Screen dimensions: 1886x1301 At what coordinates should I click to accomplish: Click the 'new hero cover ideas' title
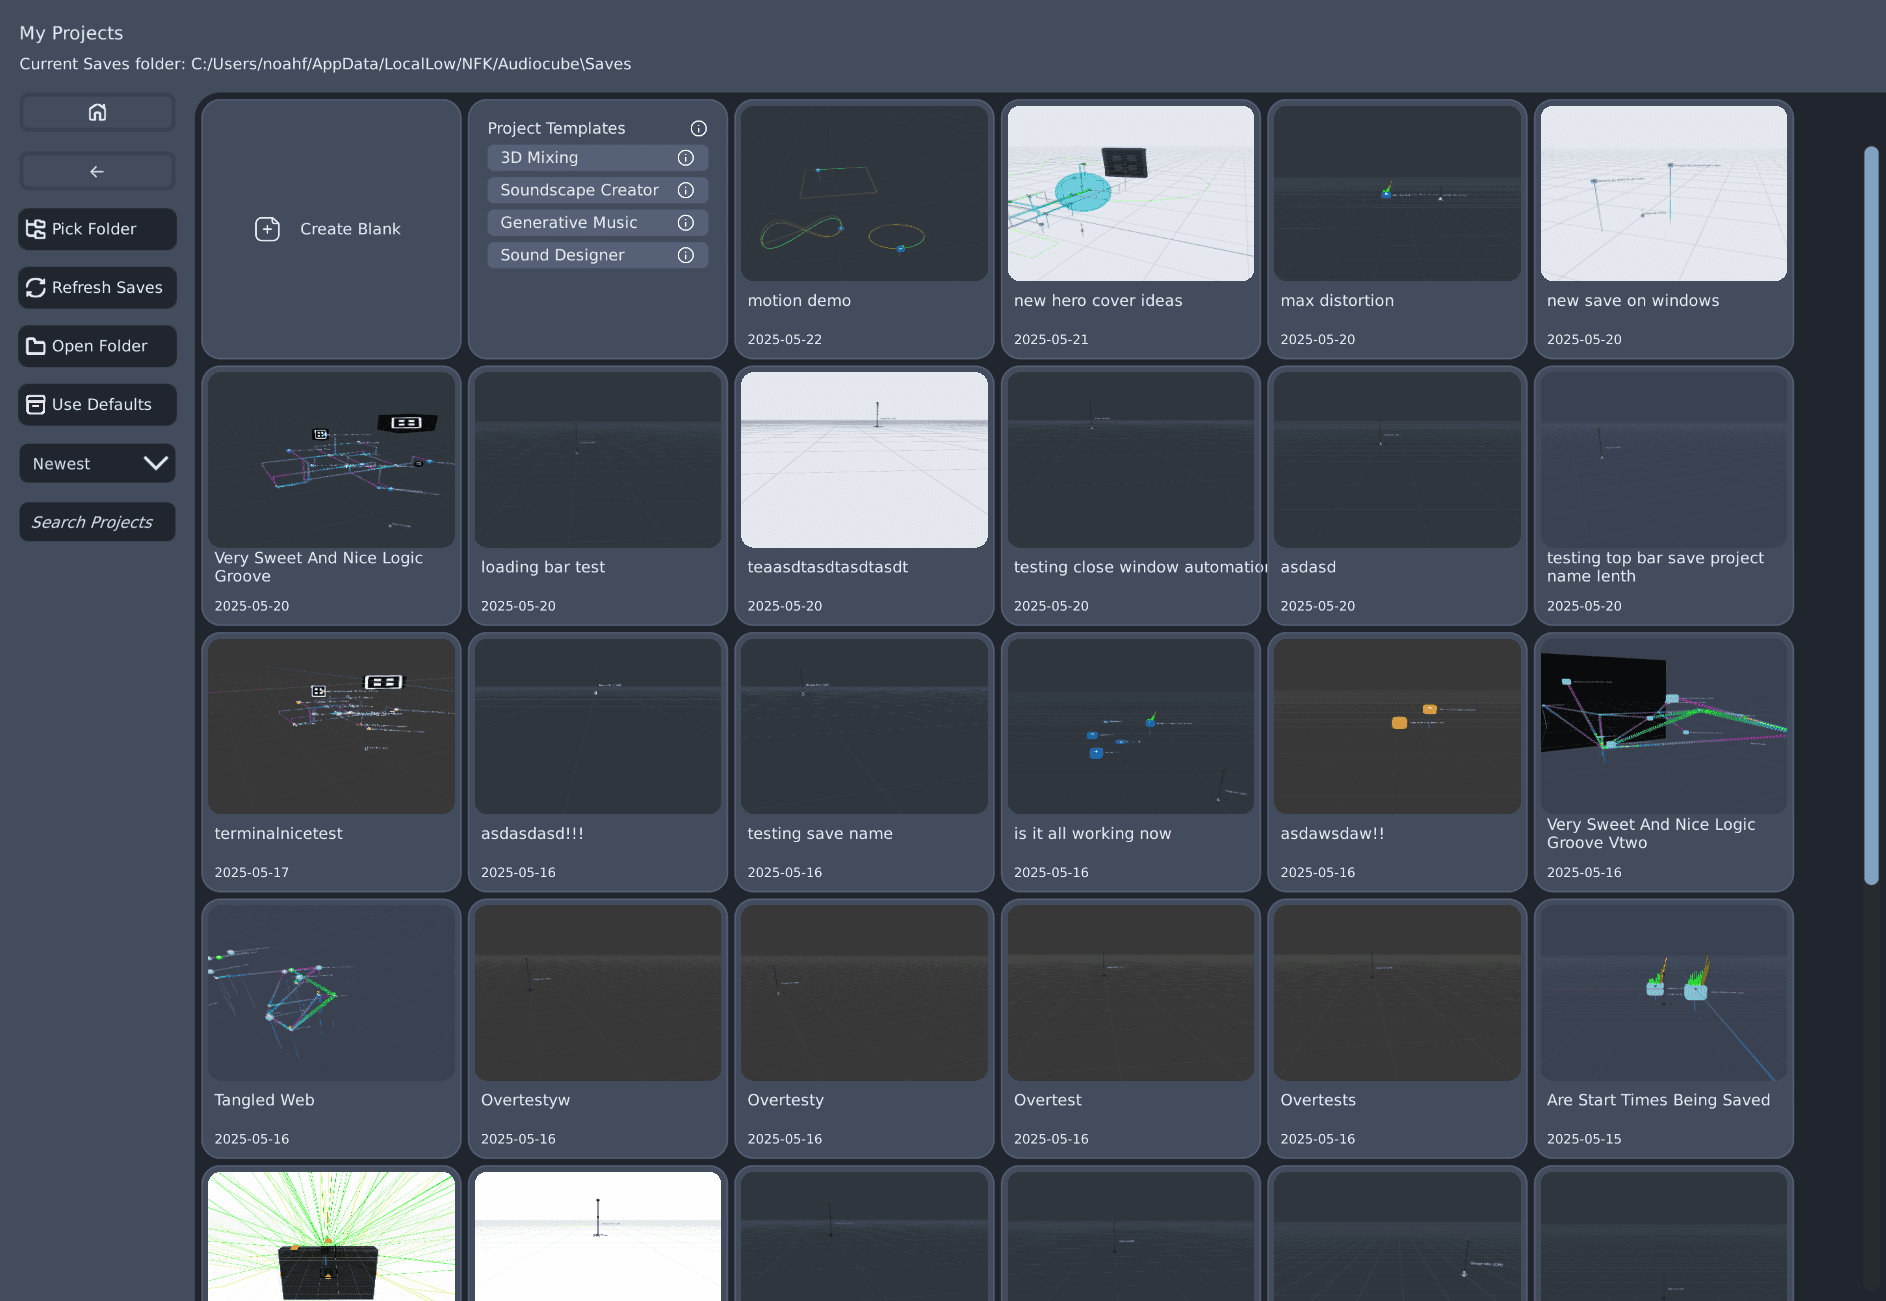click(1098, 301)
